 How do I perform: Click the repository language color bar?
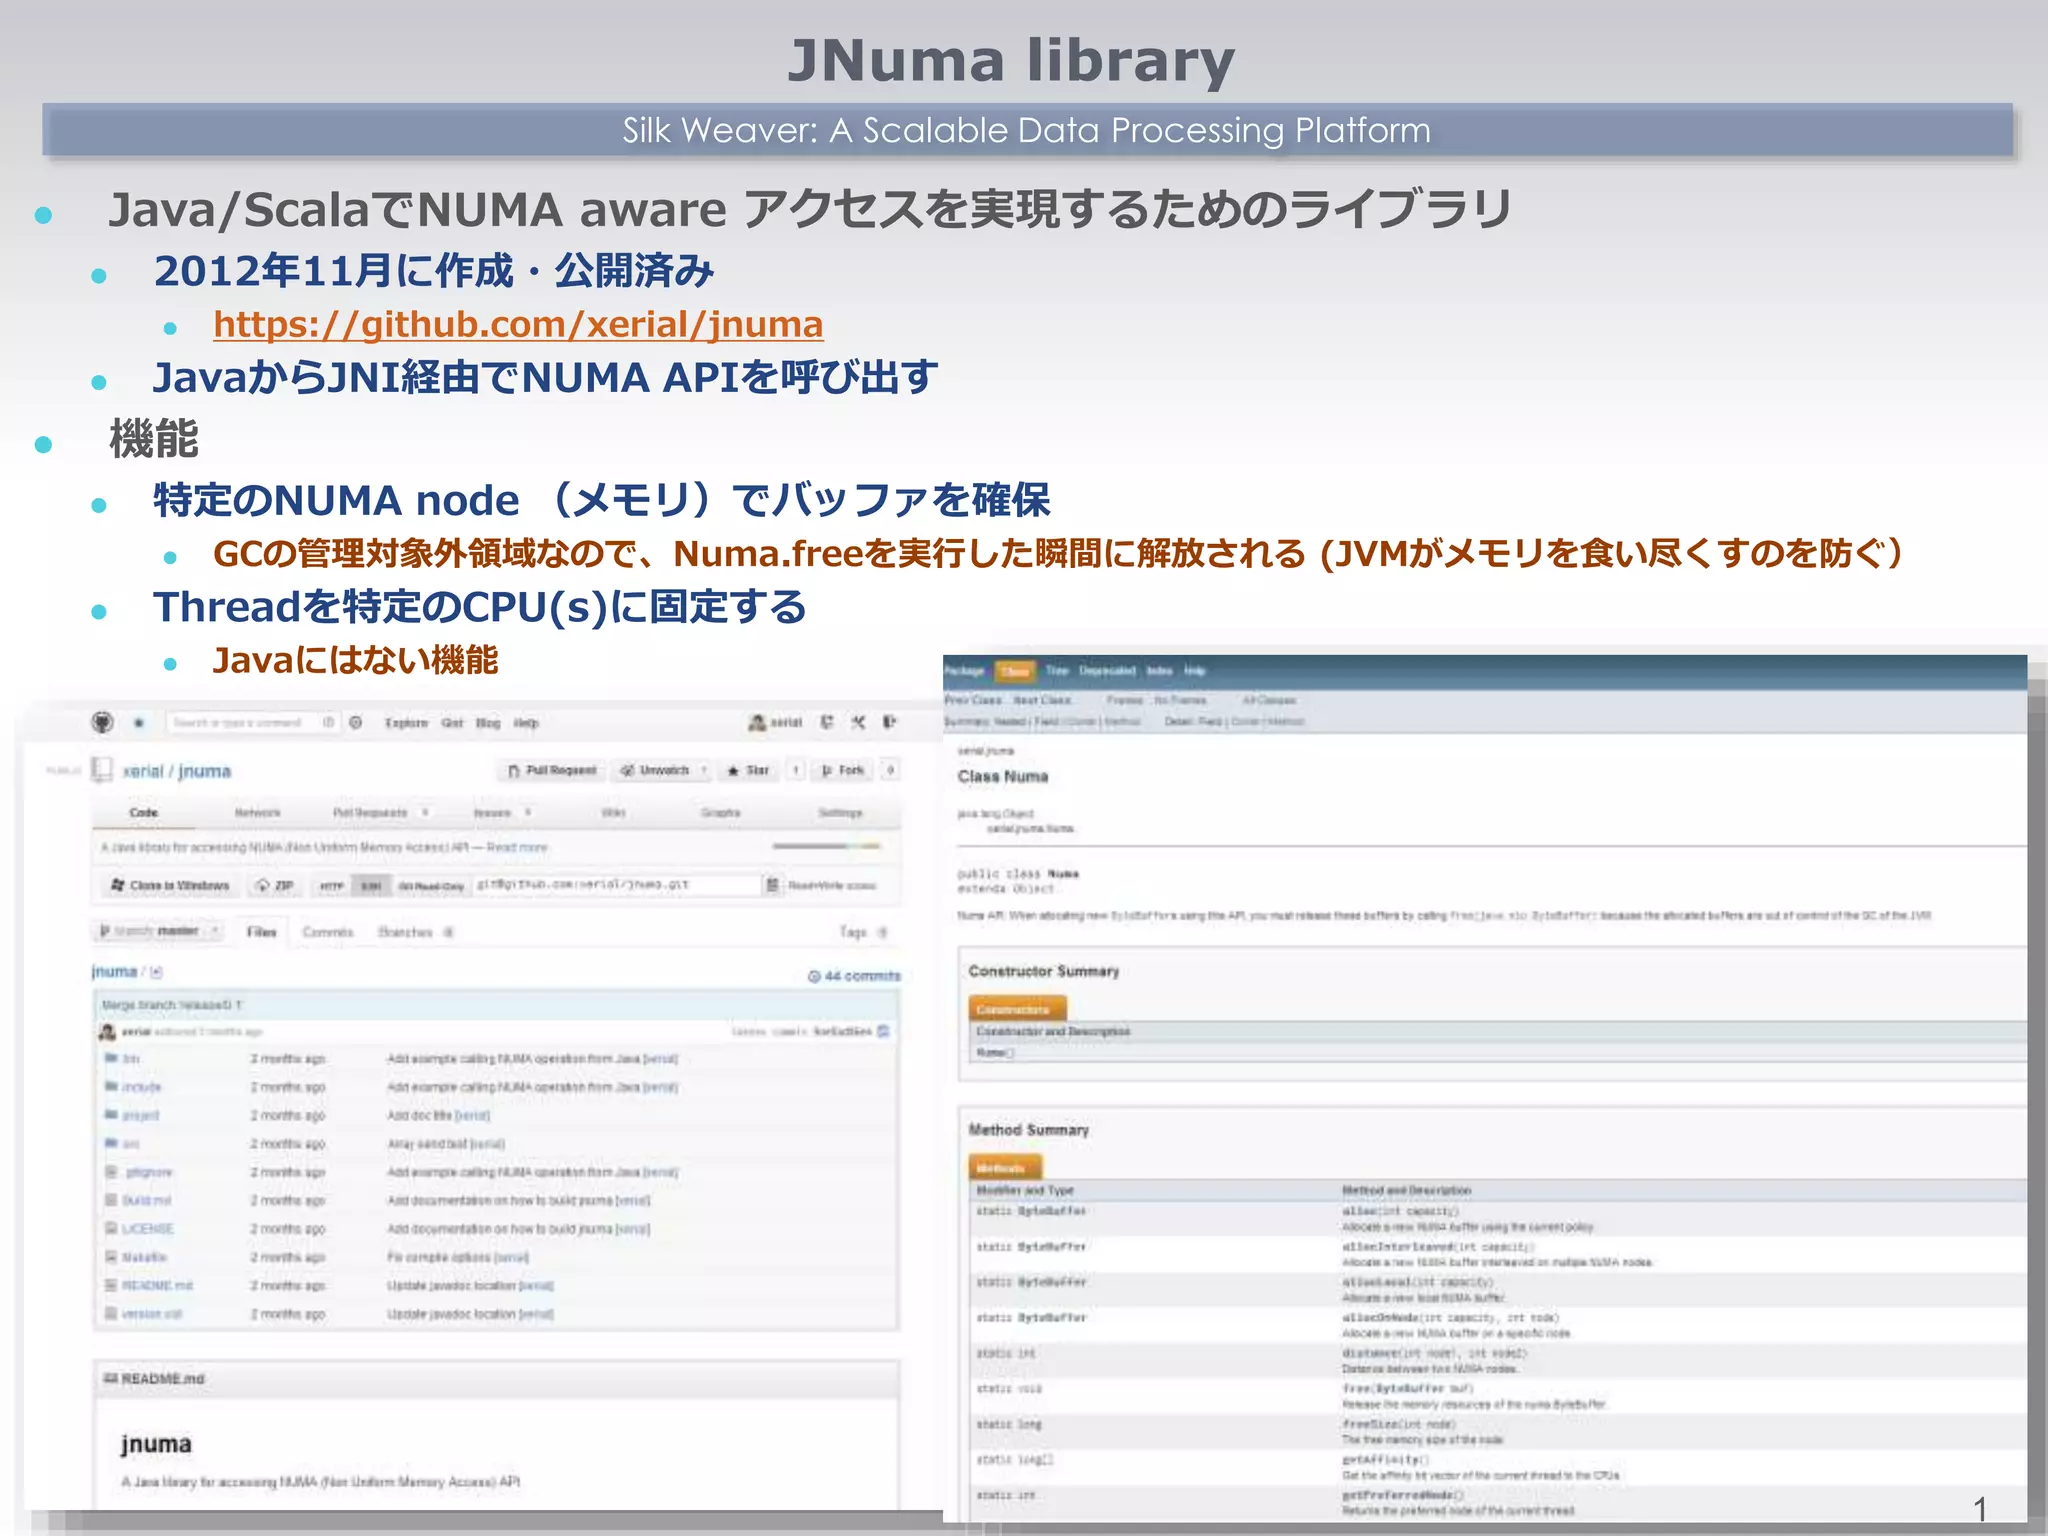pyautogui.click(x=827, y=847)
